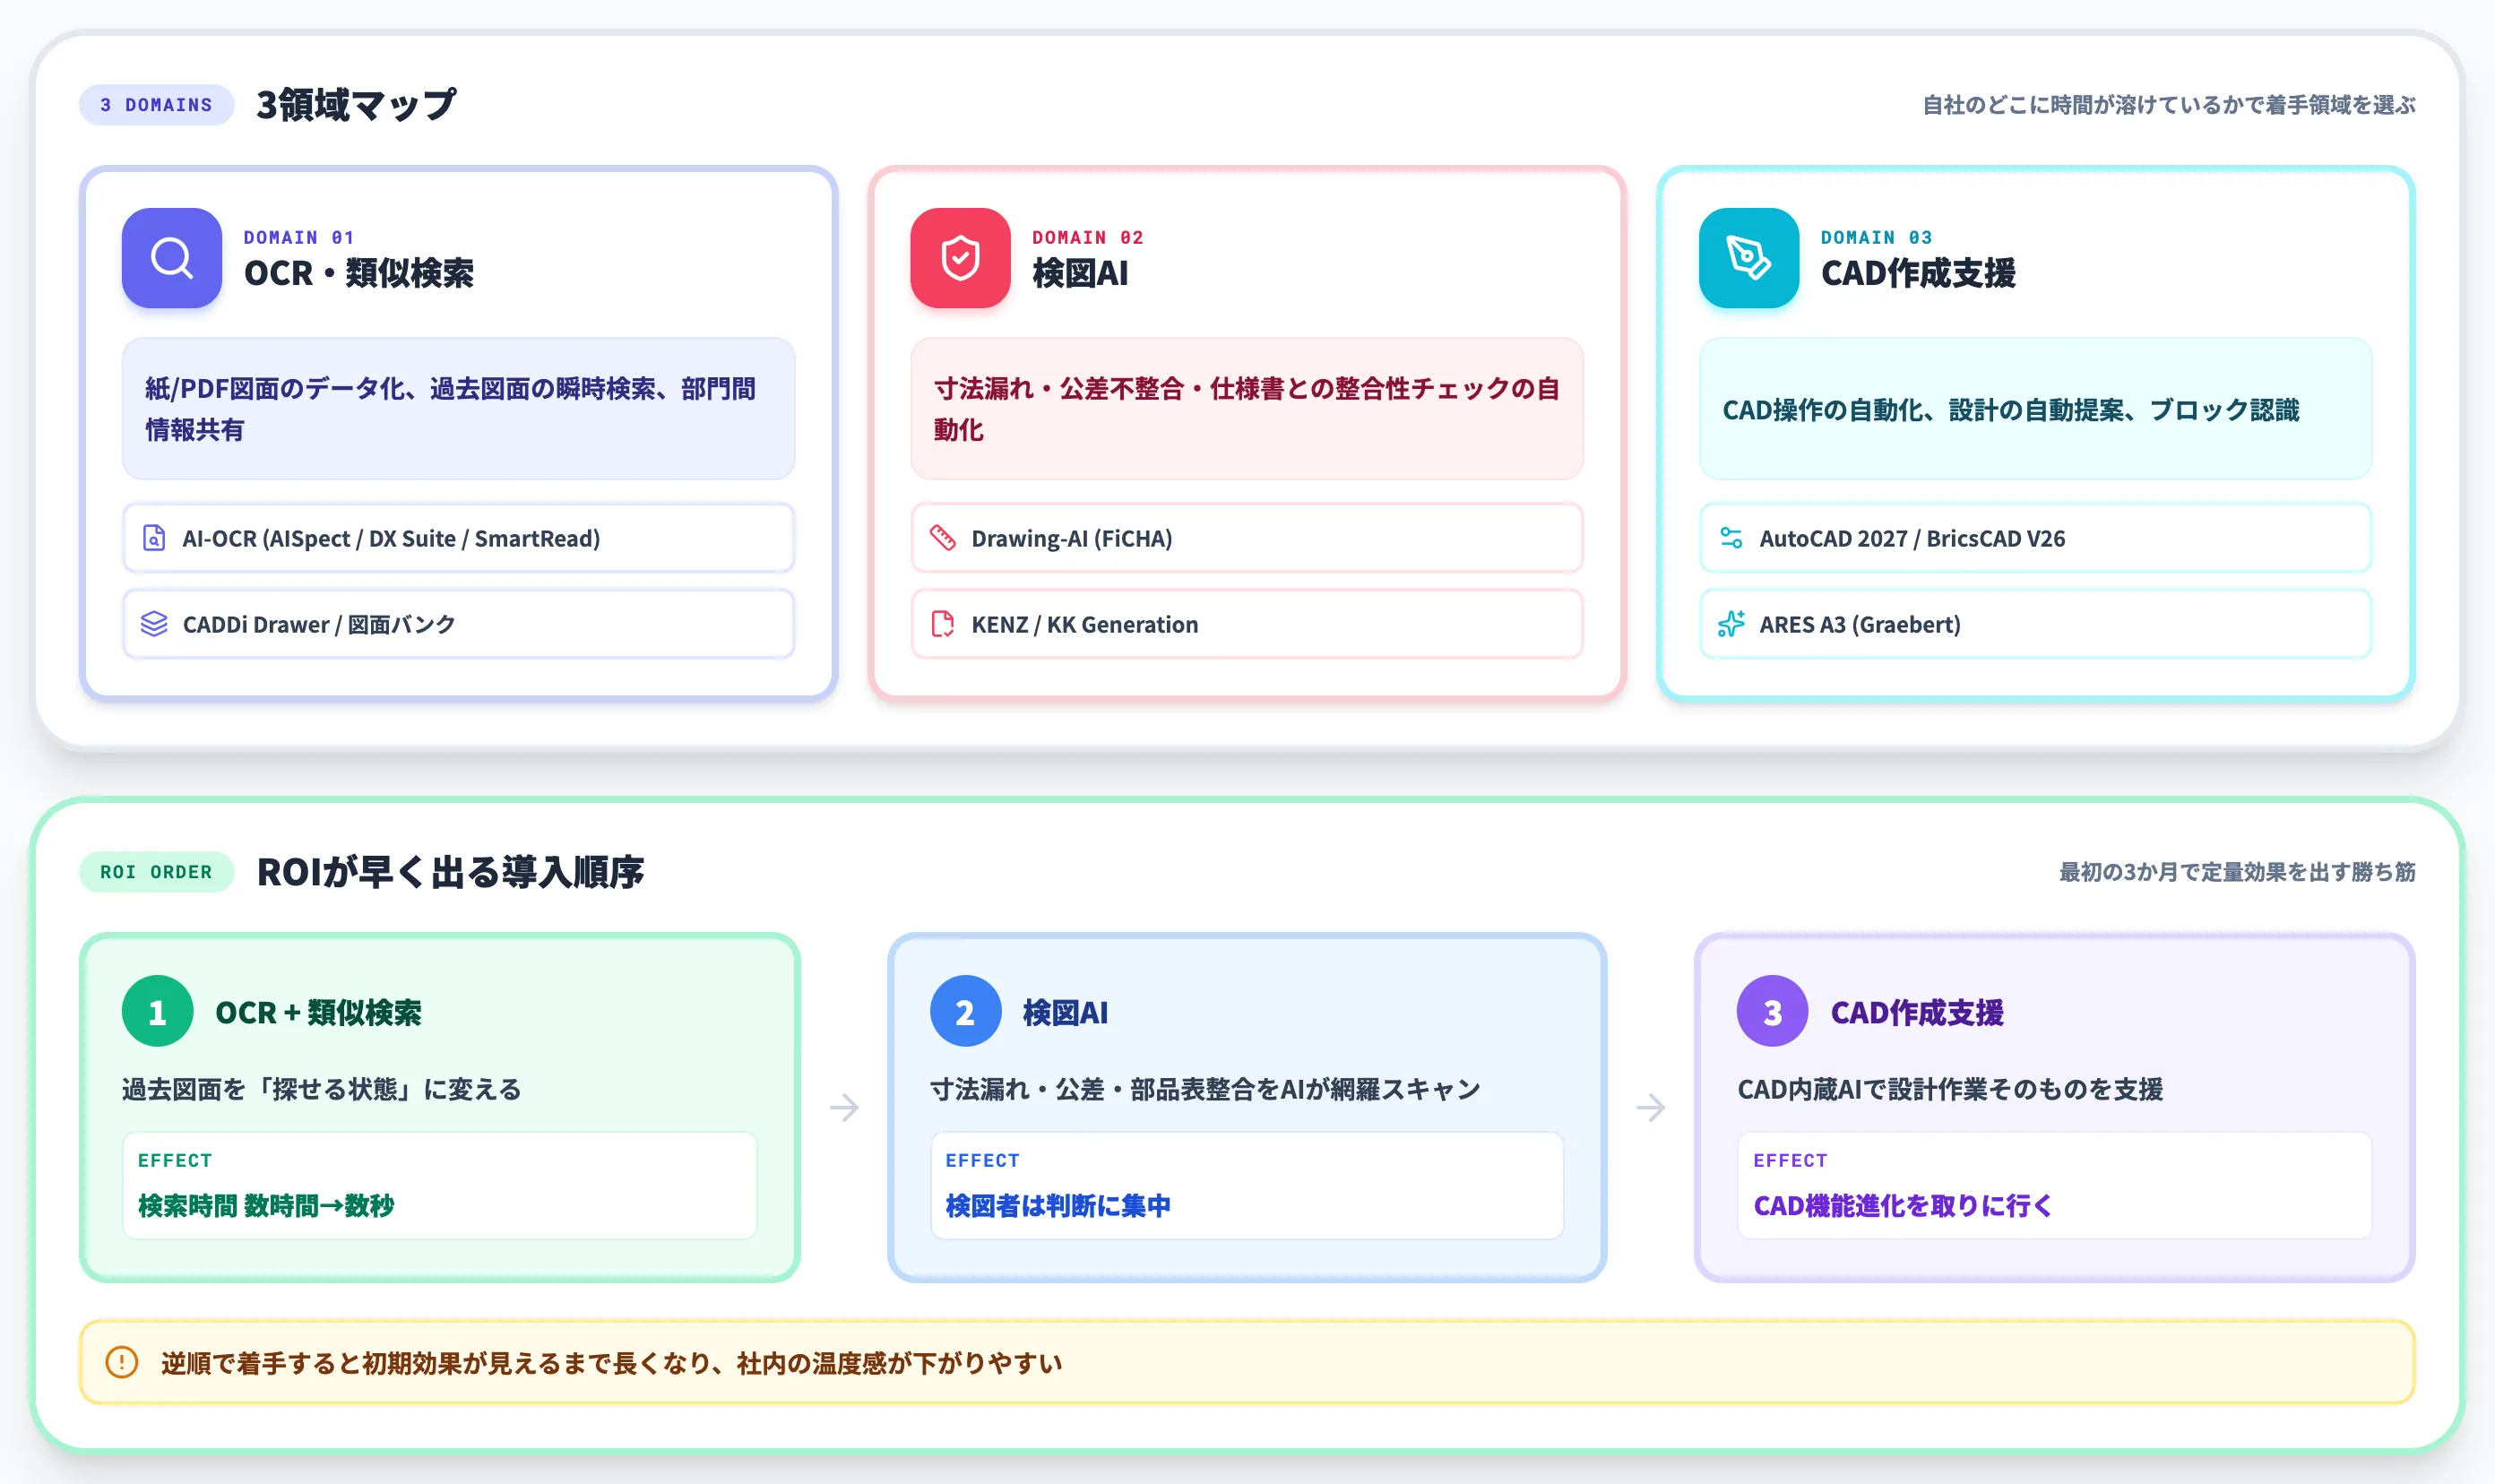Click the DOMAIN 03 label
The width and height of the screenshot is (2495, 1484).
1876,237
